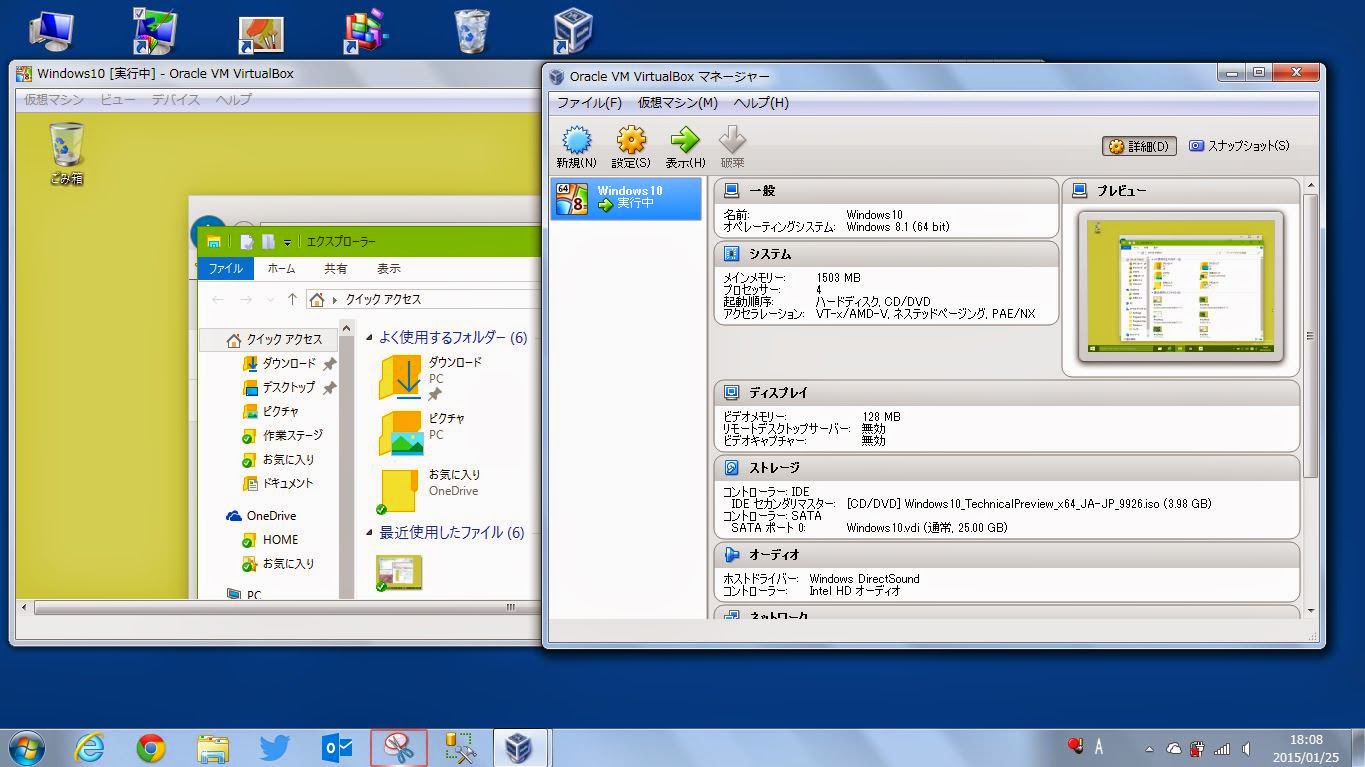1365x767 pixels.
Task: Click the 一般 general section header
Action: coord(886,190)
